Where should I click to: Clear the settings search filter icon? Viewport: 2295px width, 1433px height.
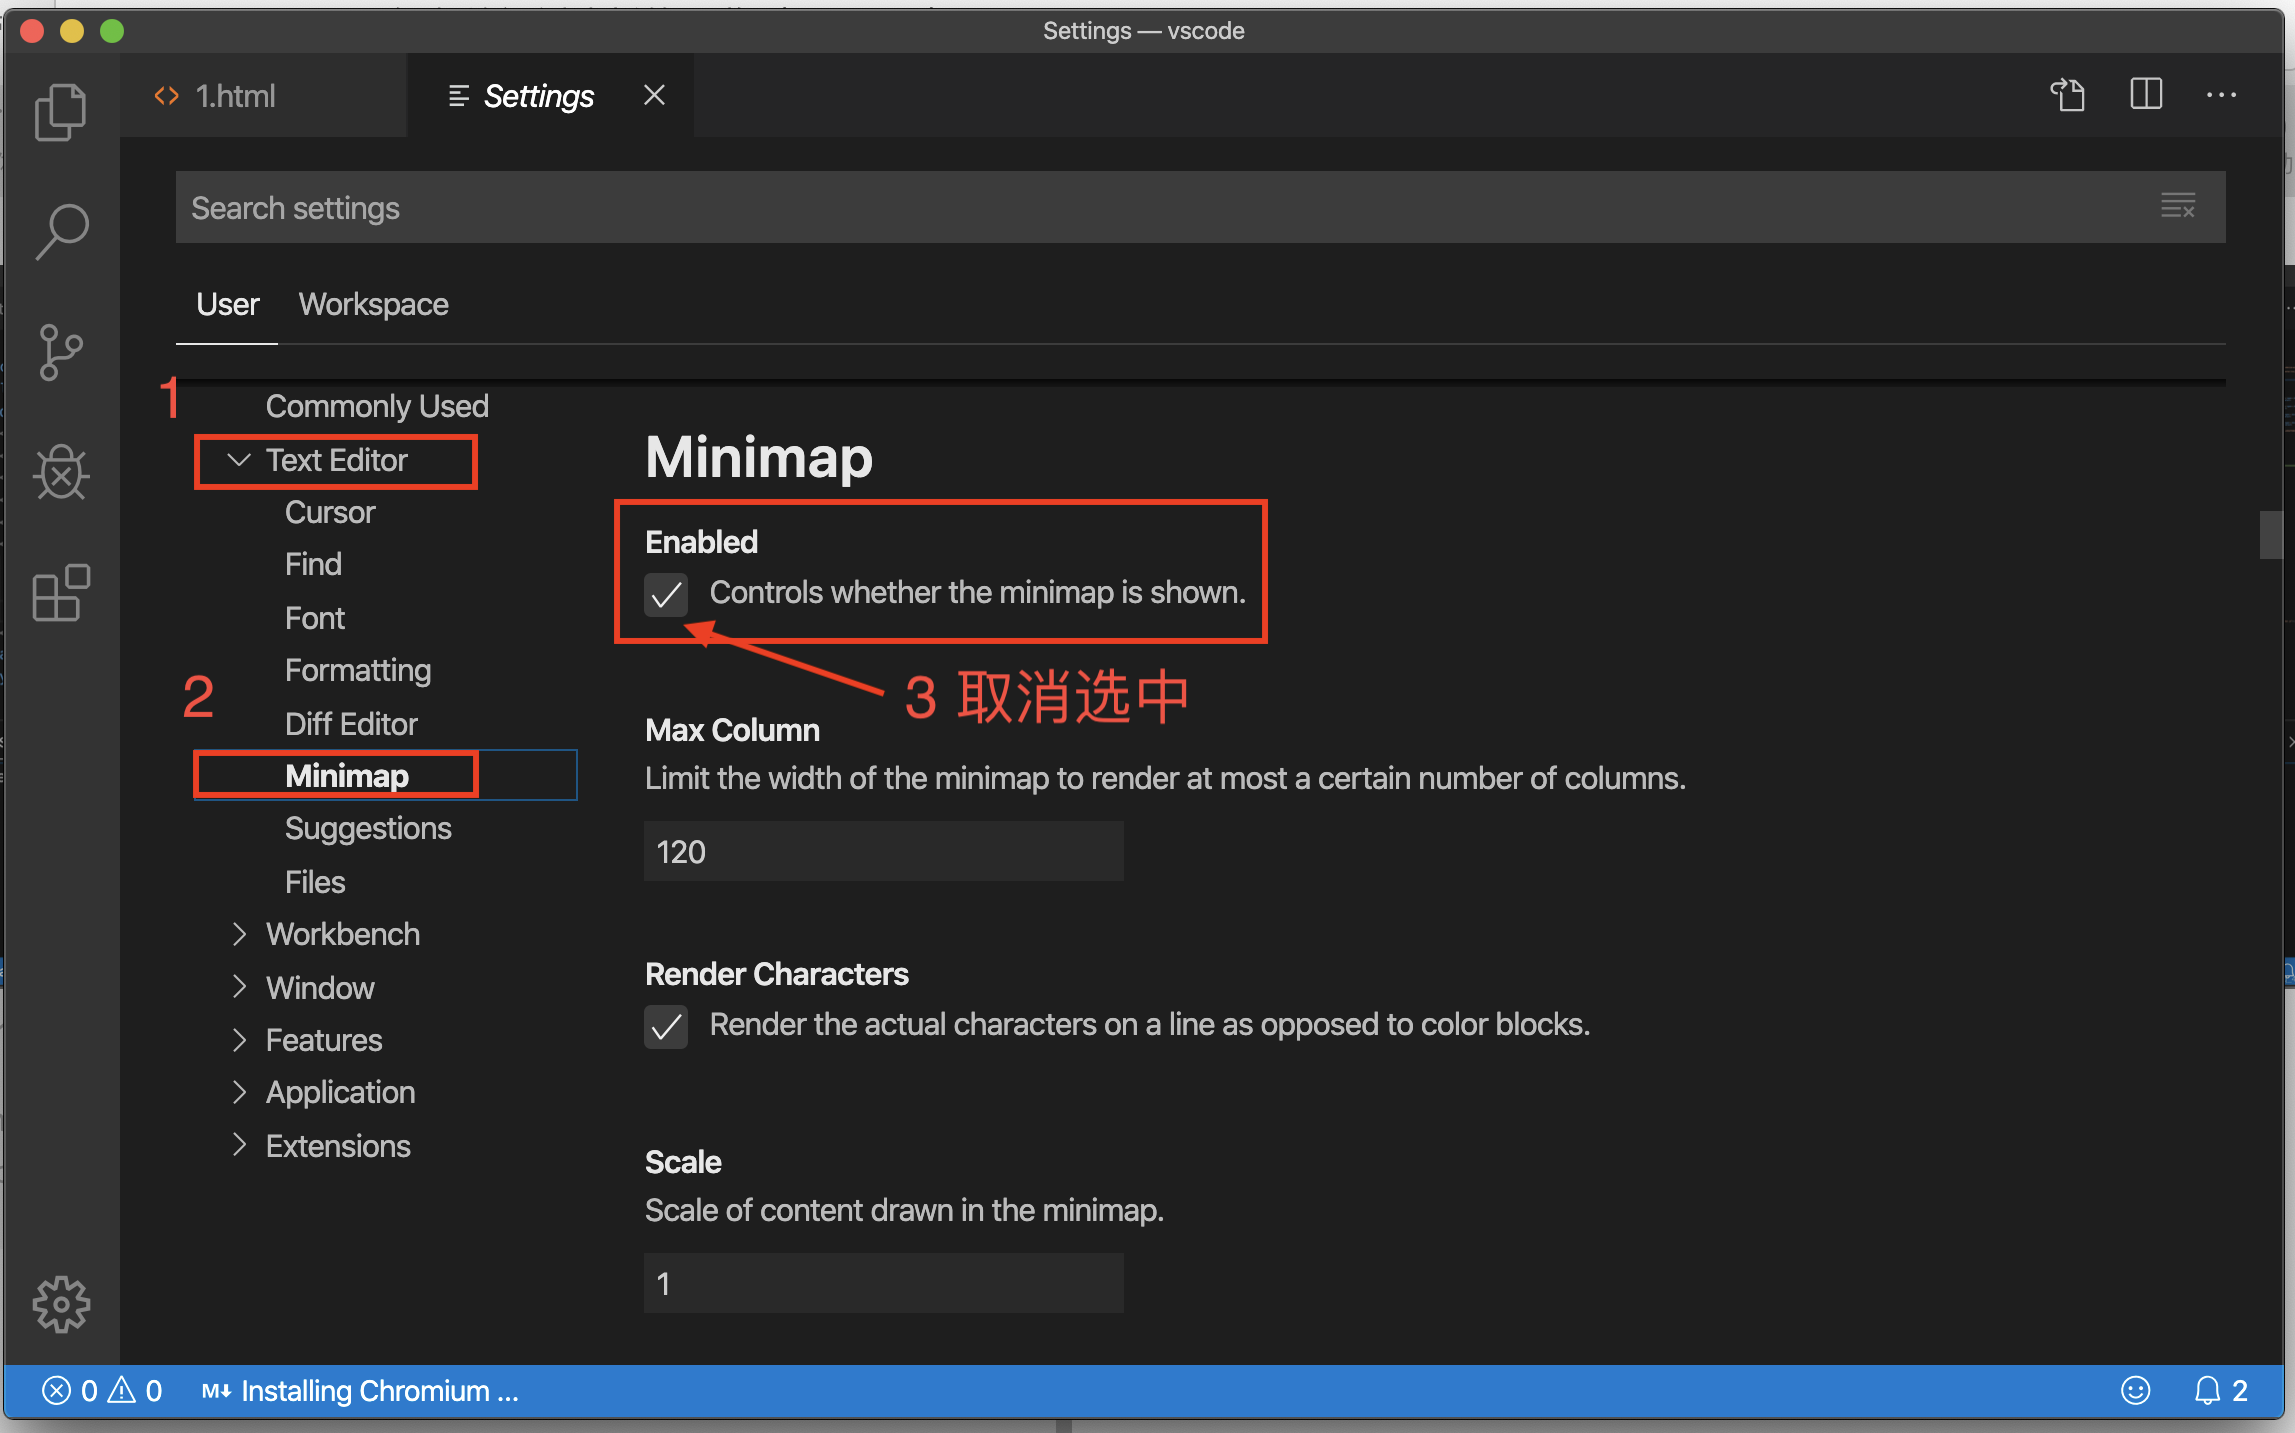[2179, 205]
